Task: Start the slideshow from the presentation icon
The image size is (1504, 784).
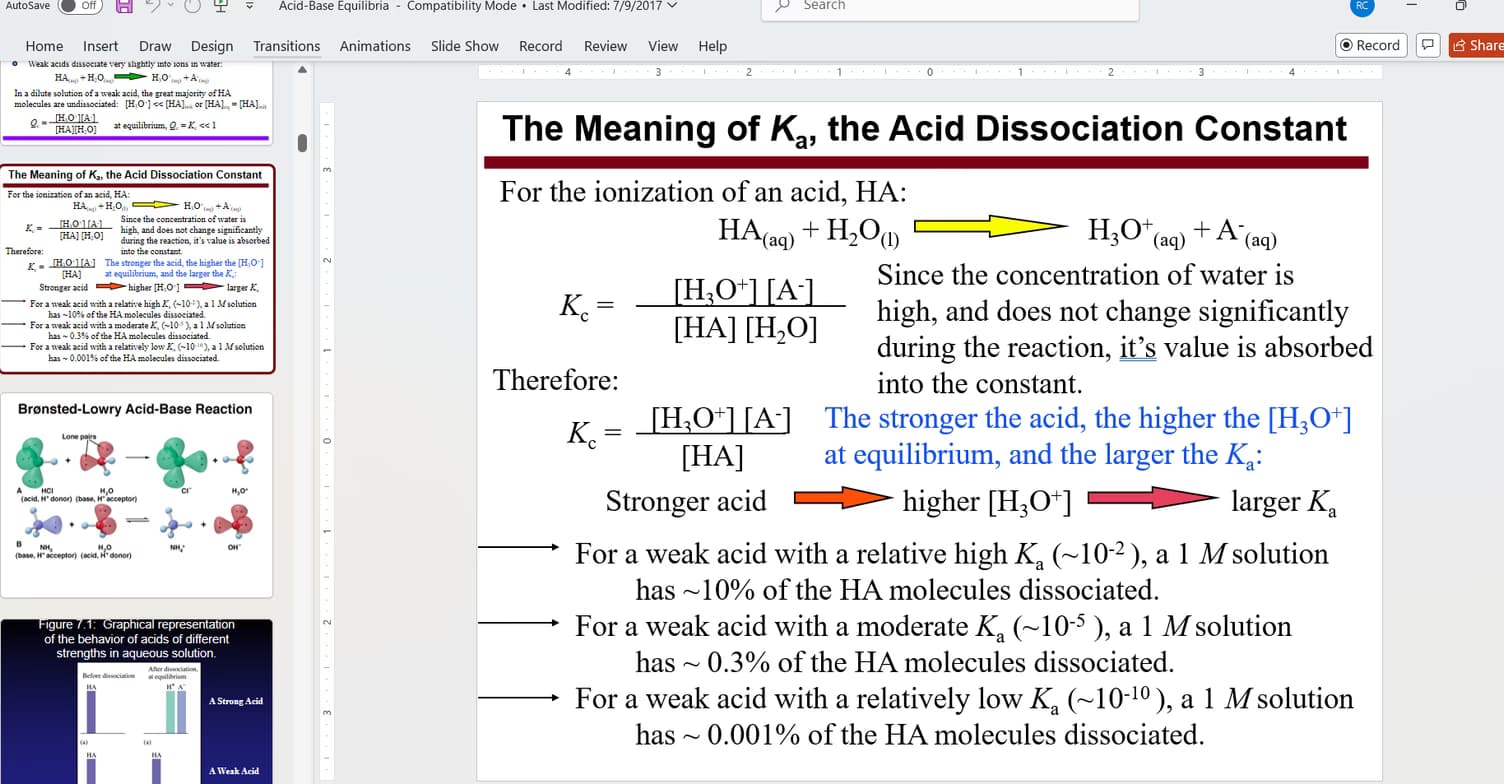Action: [x=219, y=7]
